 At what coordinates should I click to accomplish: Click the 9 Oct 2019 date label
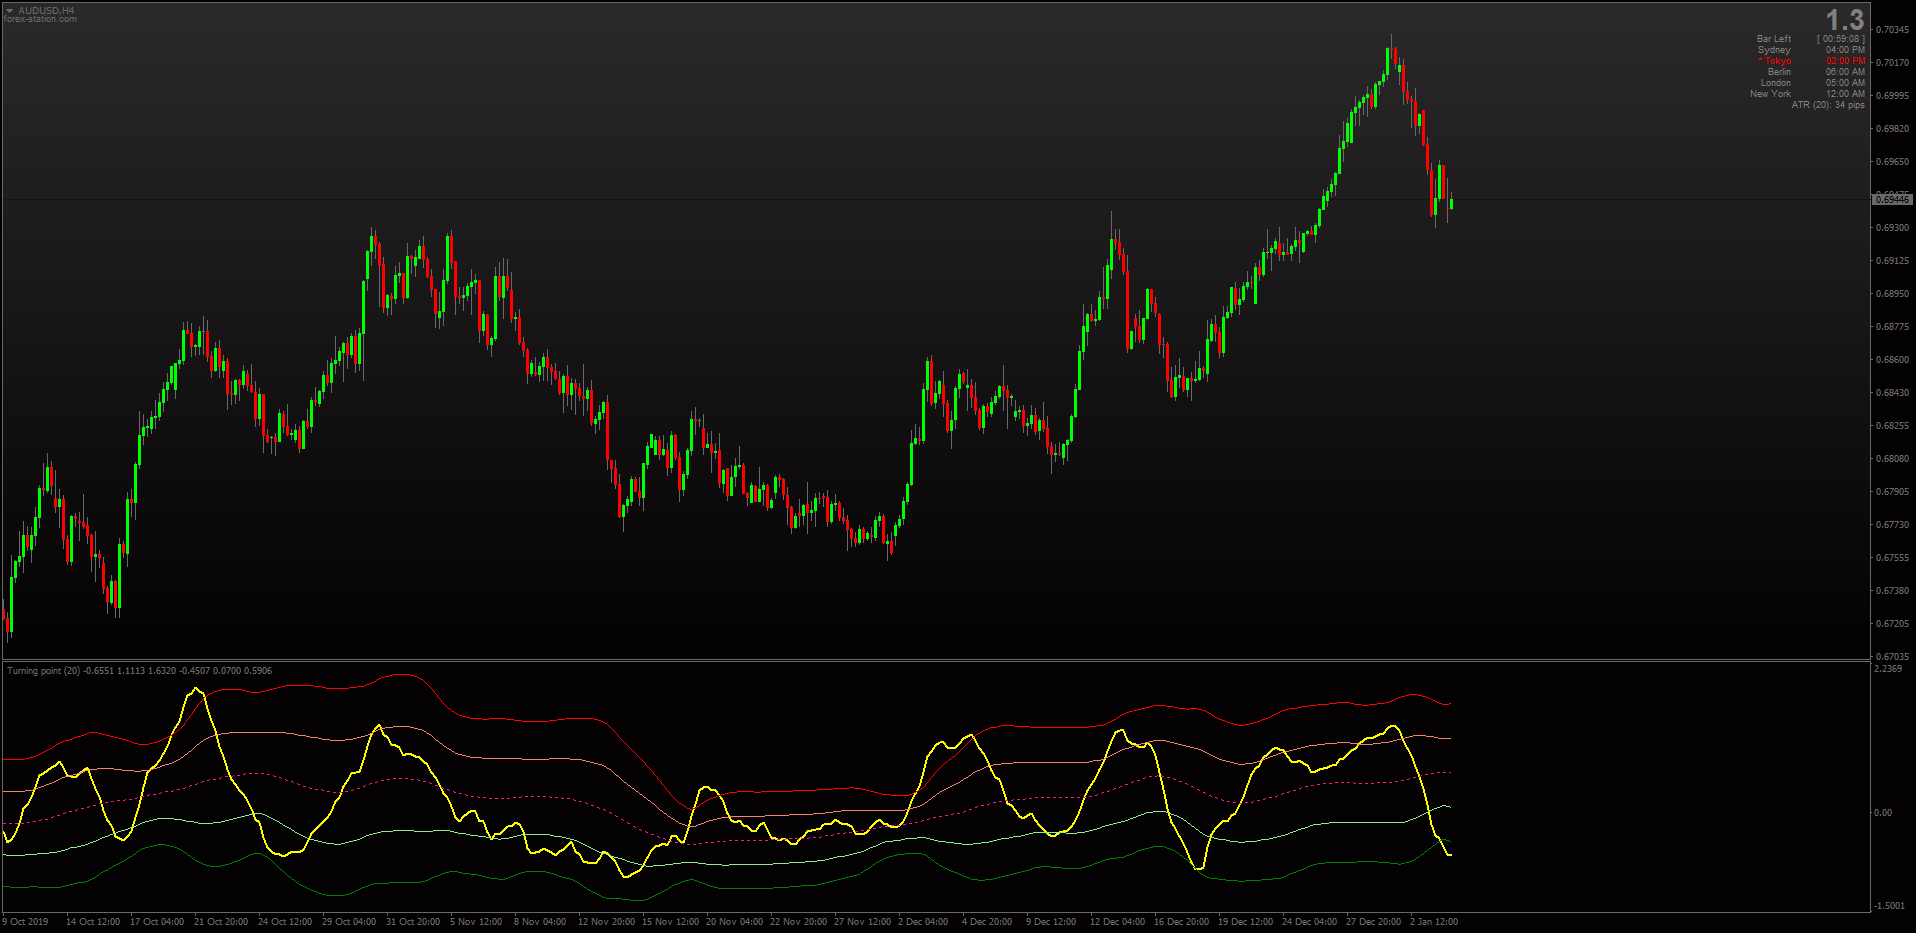26,922
